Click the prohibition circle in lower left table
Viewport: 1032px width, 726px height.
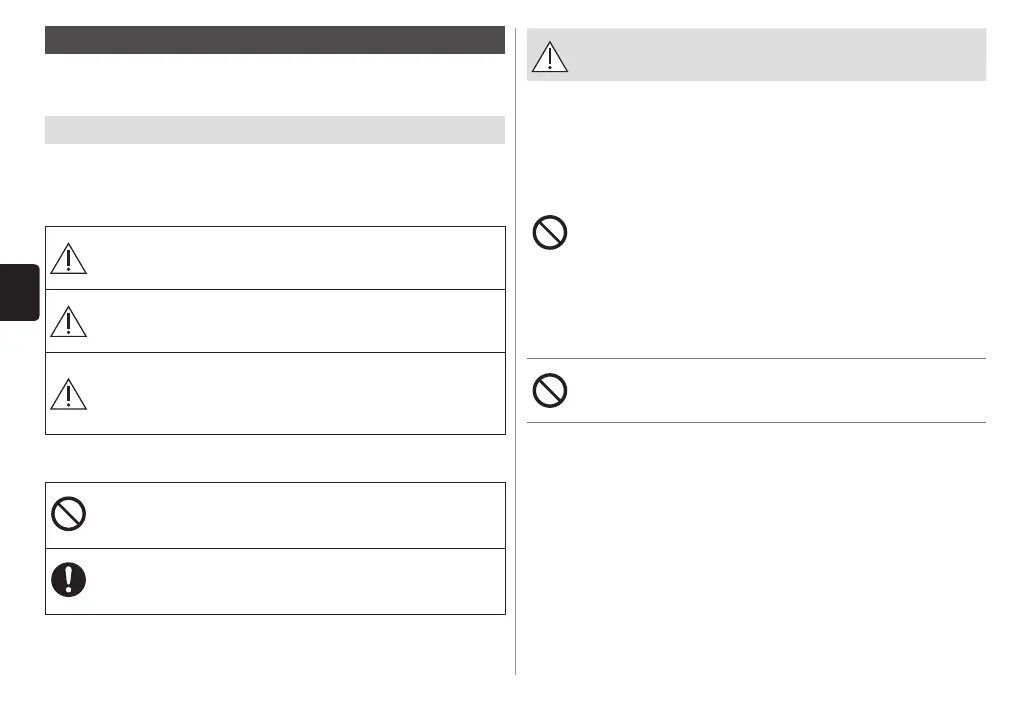[68, 515]
